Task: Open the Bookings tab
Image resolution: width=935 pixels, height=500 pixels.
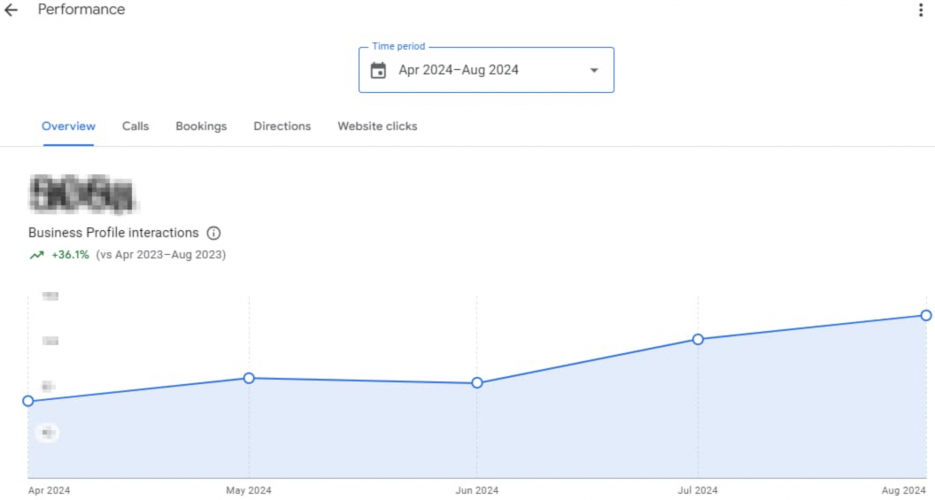Action: click(x=201, y=126)
